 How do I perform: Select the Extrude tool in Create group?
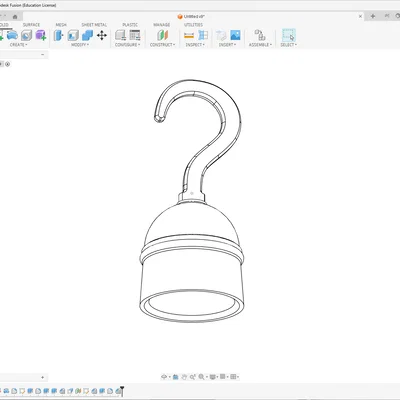pyautogui.click(x=12, y=35)
